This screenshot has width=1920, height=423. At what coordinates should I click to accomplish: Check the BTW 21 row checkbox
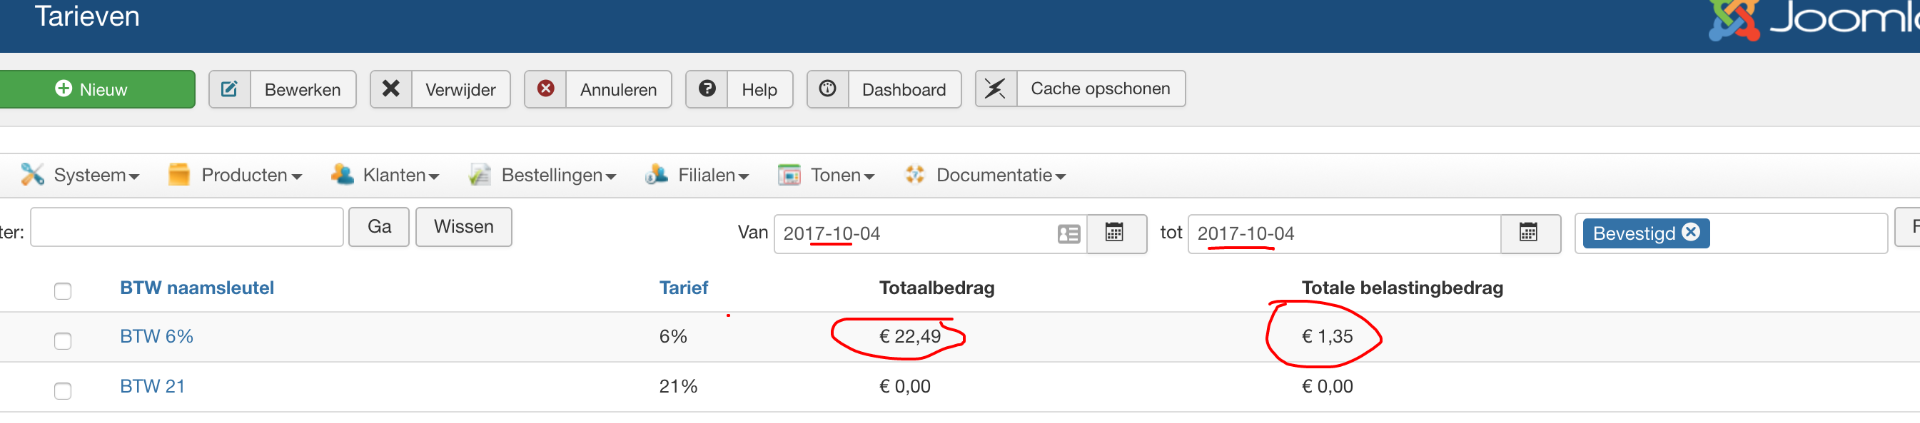[63, 391]
